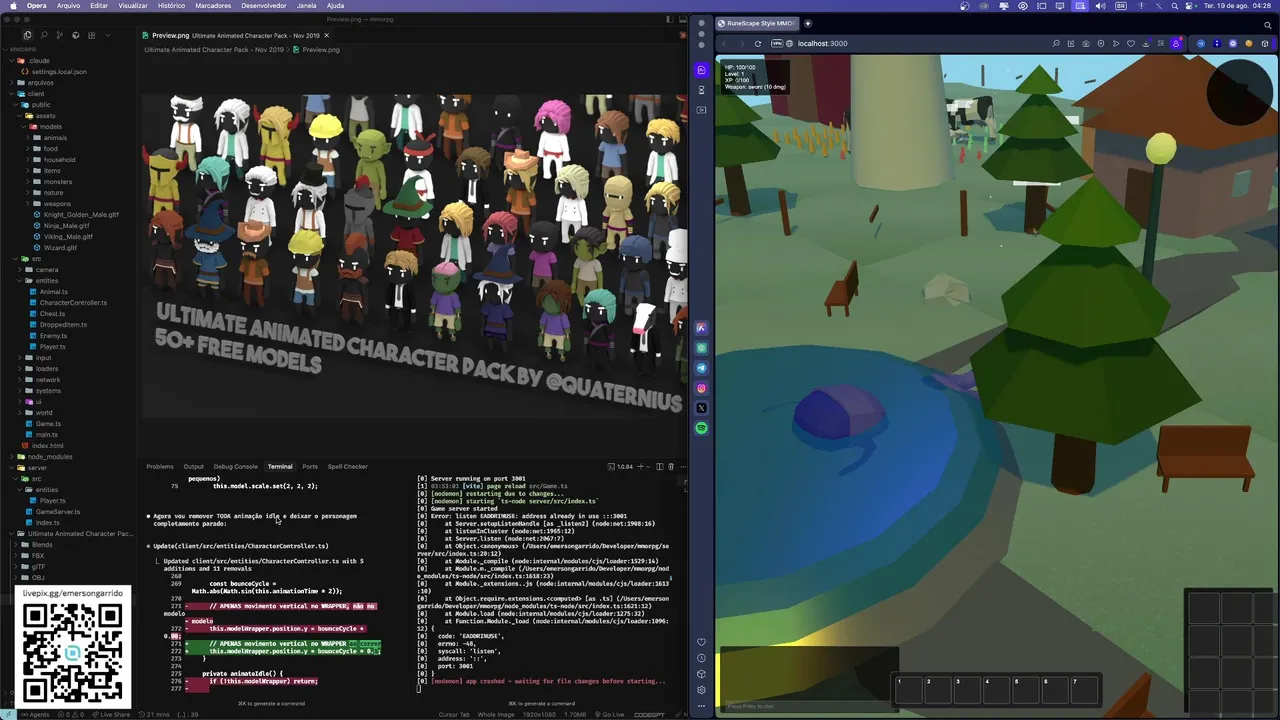Open Opera sidebar X (Twitter) icon

(x=701, y=408)
